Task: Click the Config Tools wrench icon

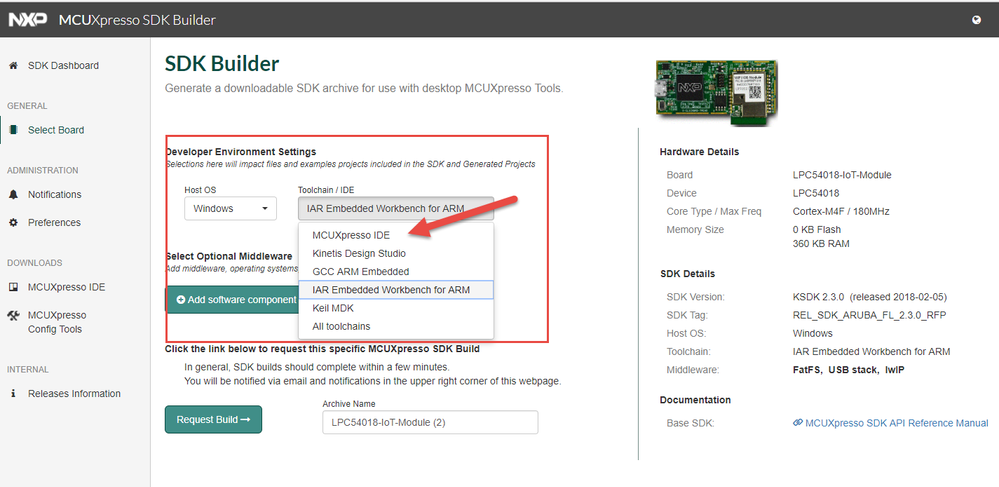Action: (13, 315)
